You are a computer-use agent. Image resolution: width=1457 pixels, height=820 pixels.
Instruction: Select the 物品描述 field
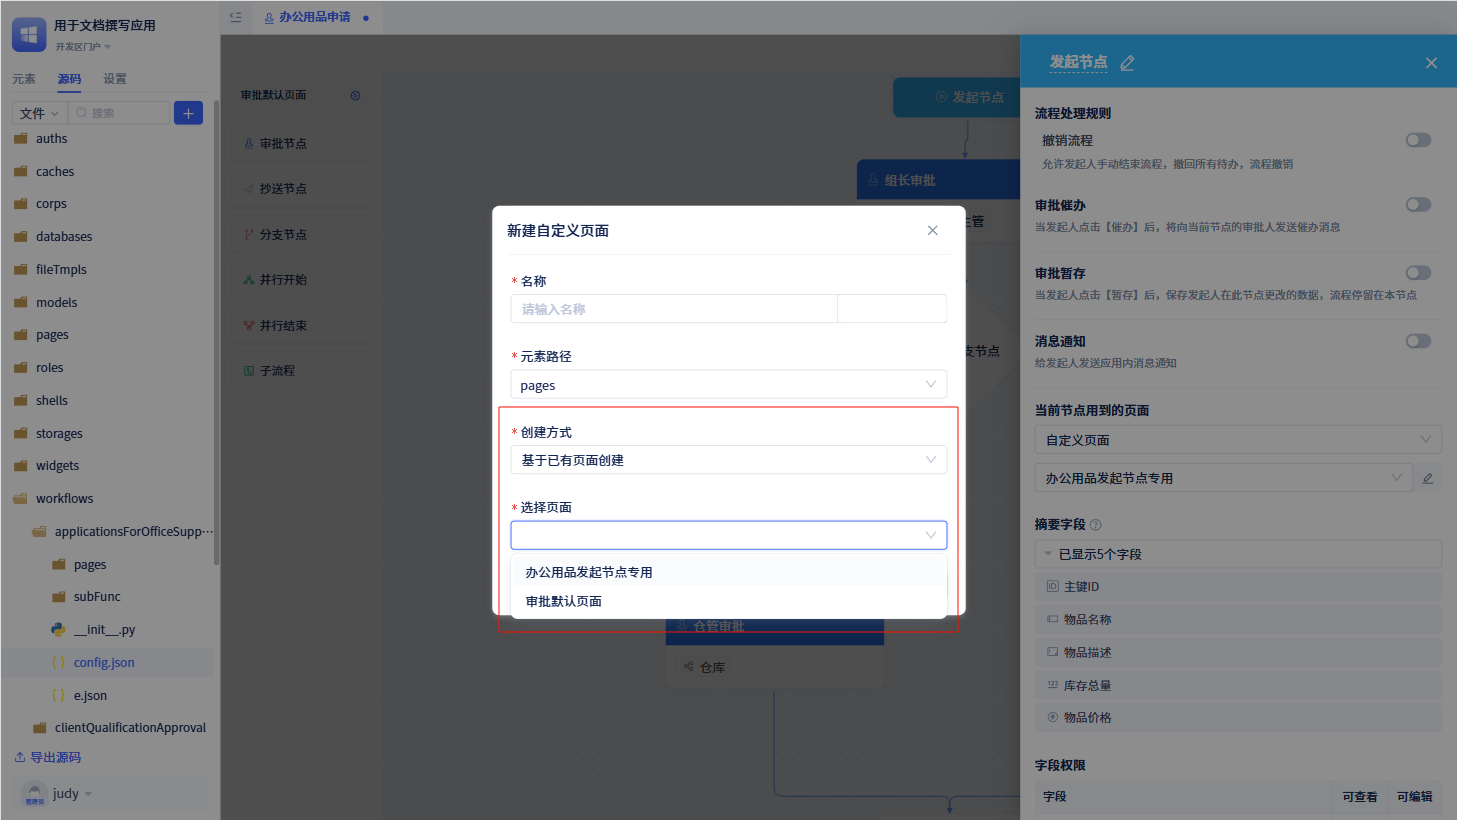coord(1238,652)
